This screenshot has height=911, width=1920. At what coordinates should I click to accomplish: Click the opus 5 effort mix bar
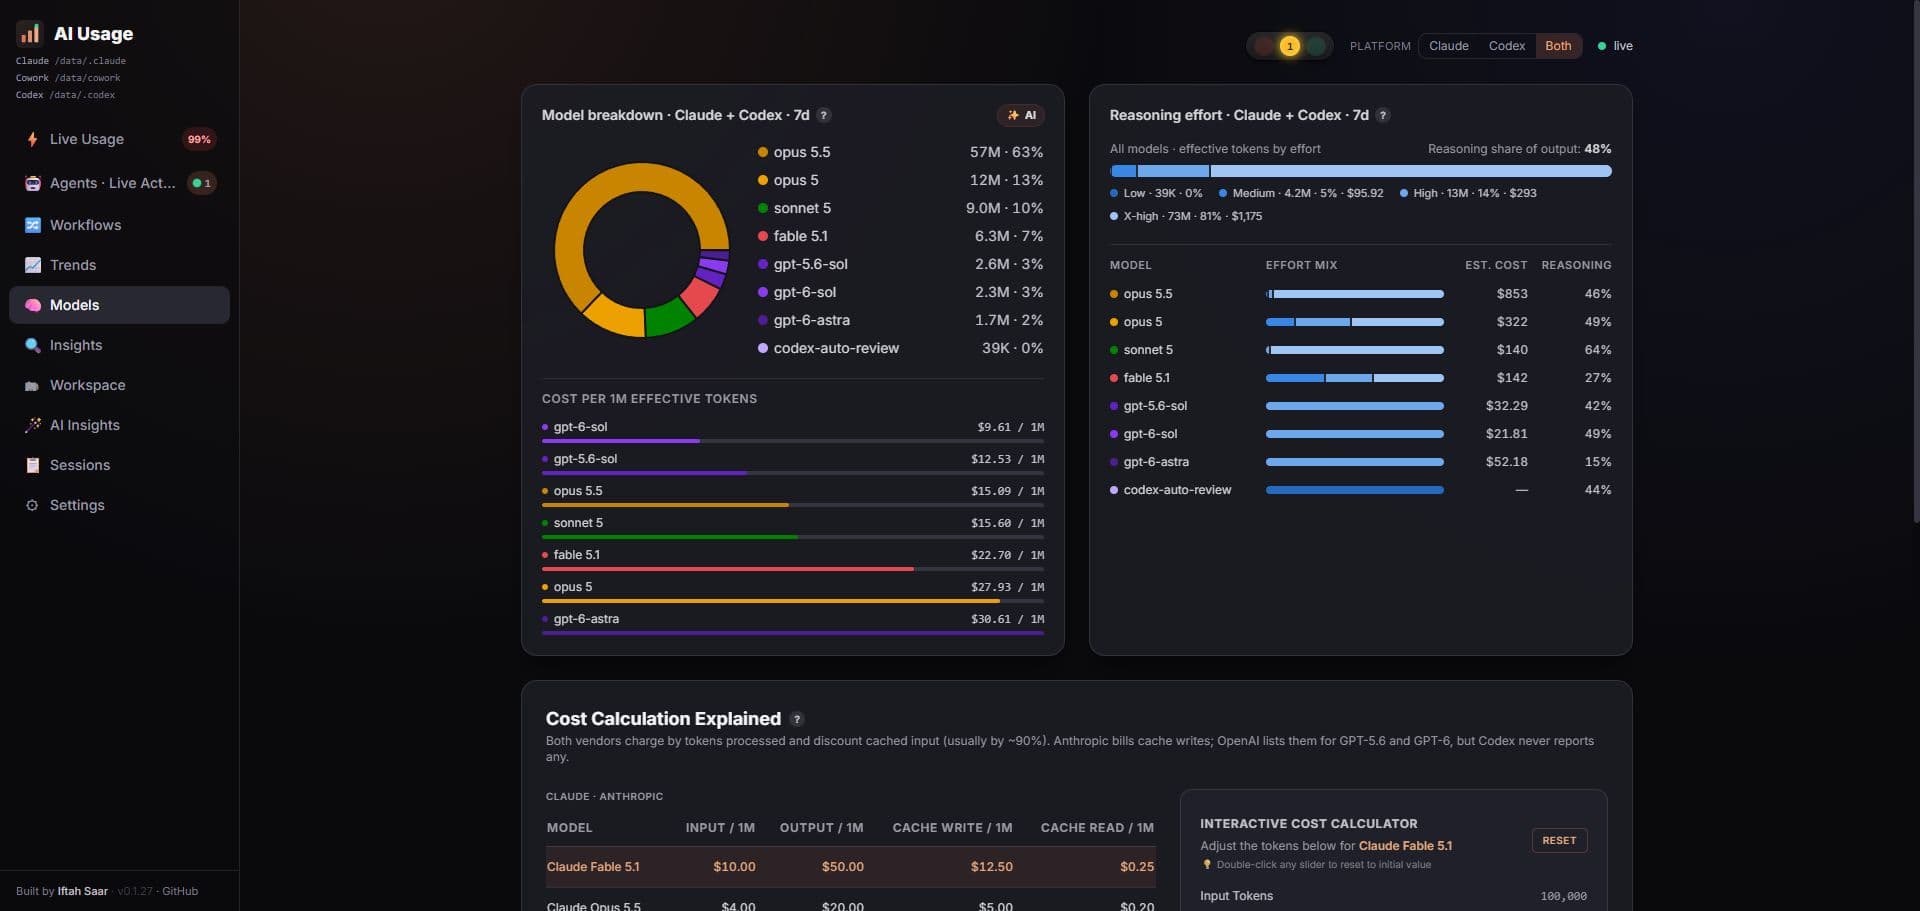click(x=1355, y=322)
